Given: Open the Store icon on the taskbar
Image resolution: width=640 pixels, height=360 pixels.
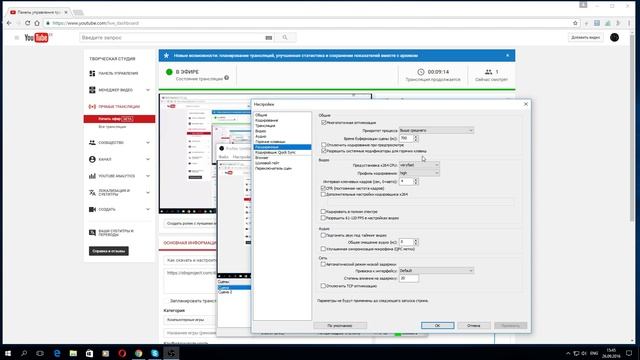Looking at the screenshot, I should click(89, 353).
